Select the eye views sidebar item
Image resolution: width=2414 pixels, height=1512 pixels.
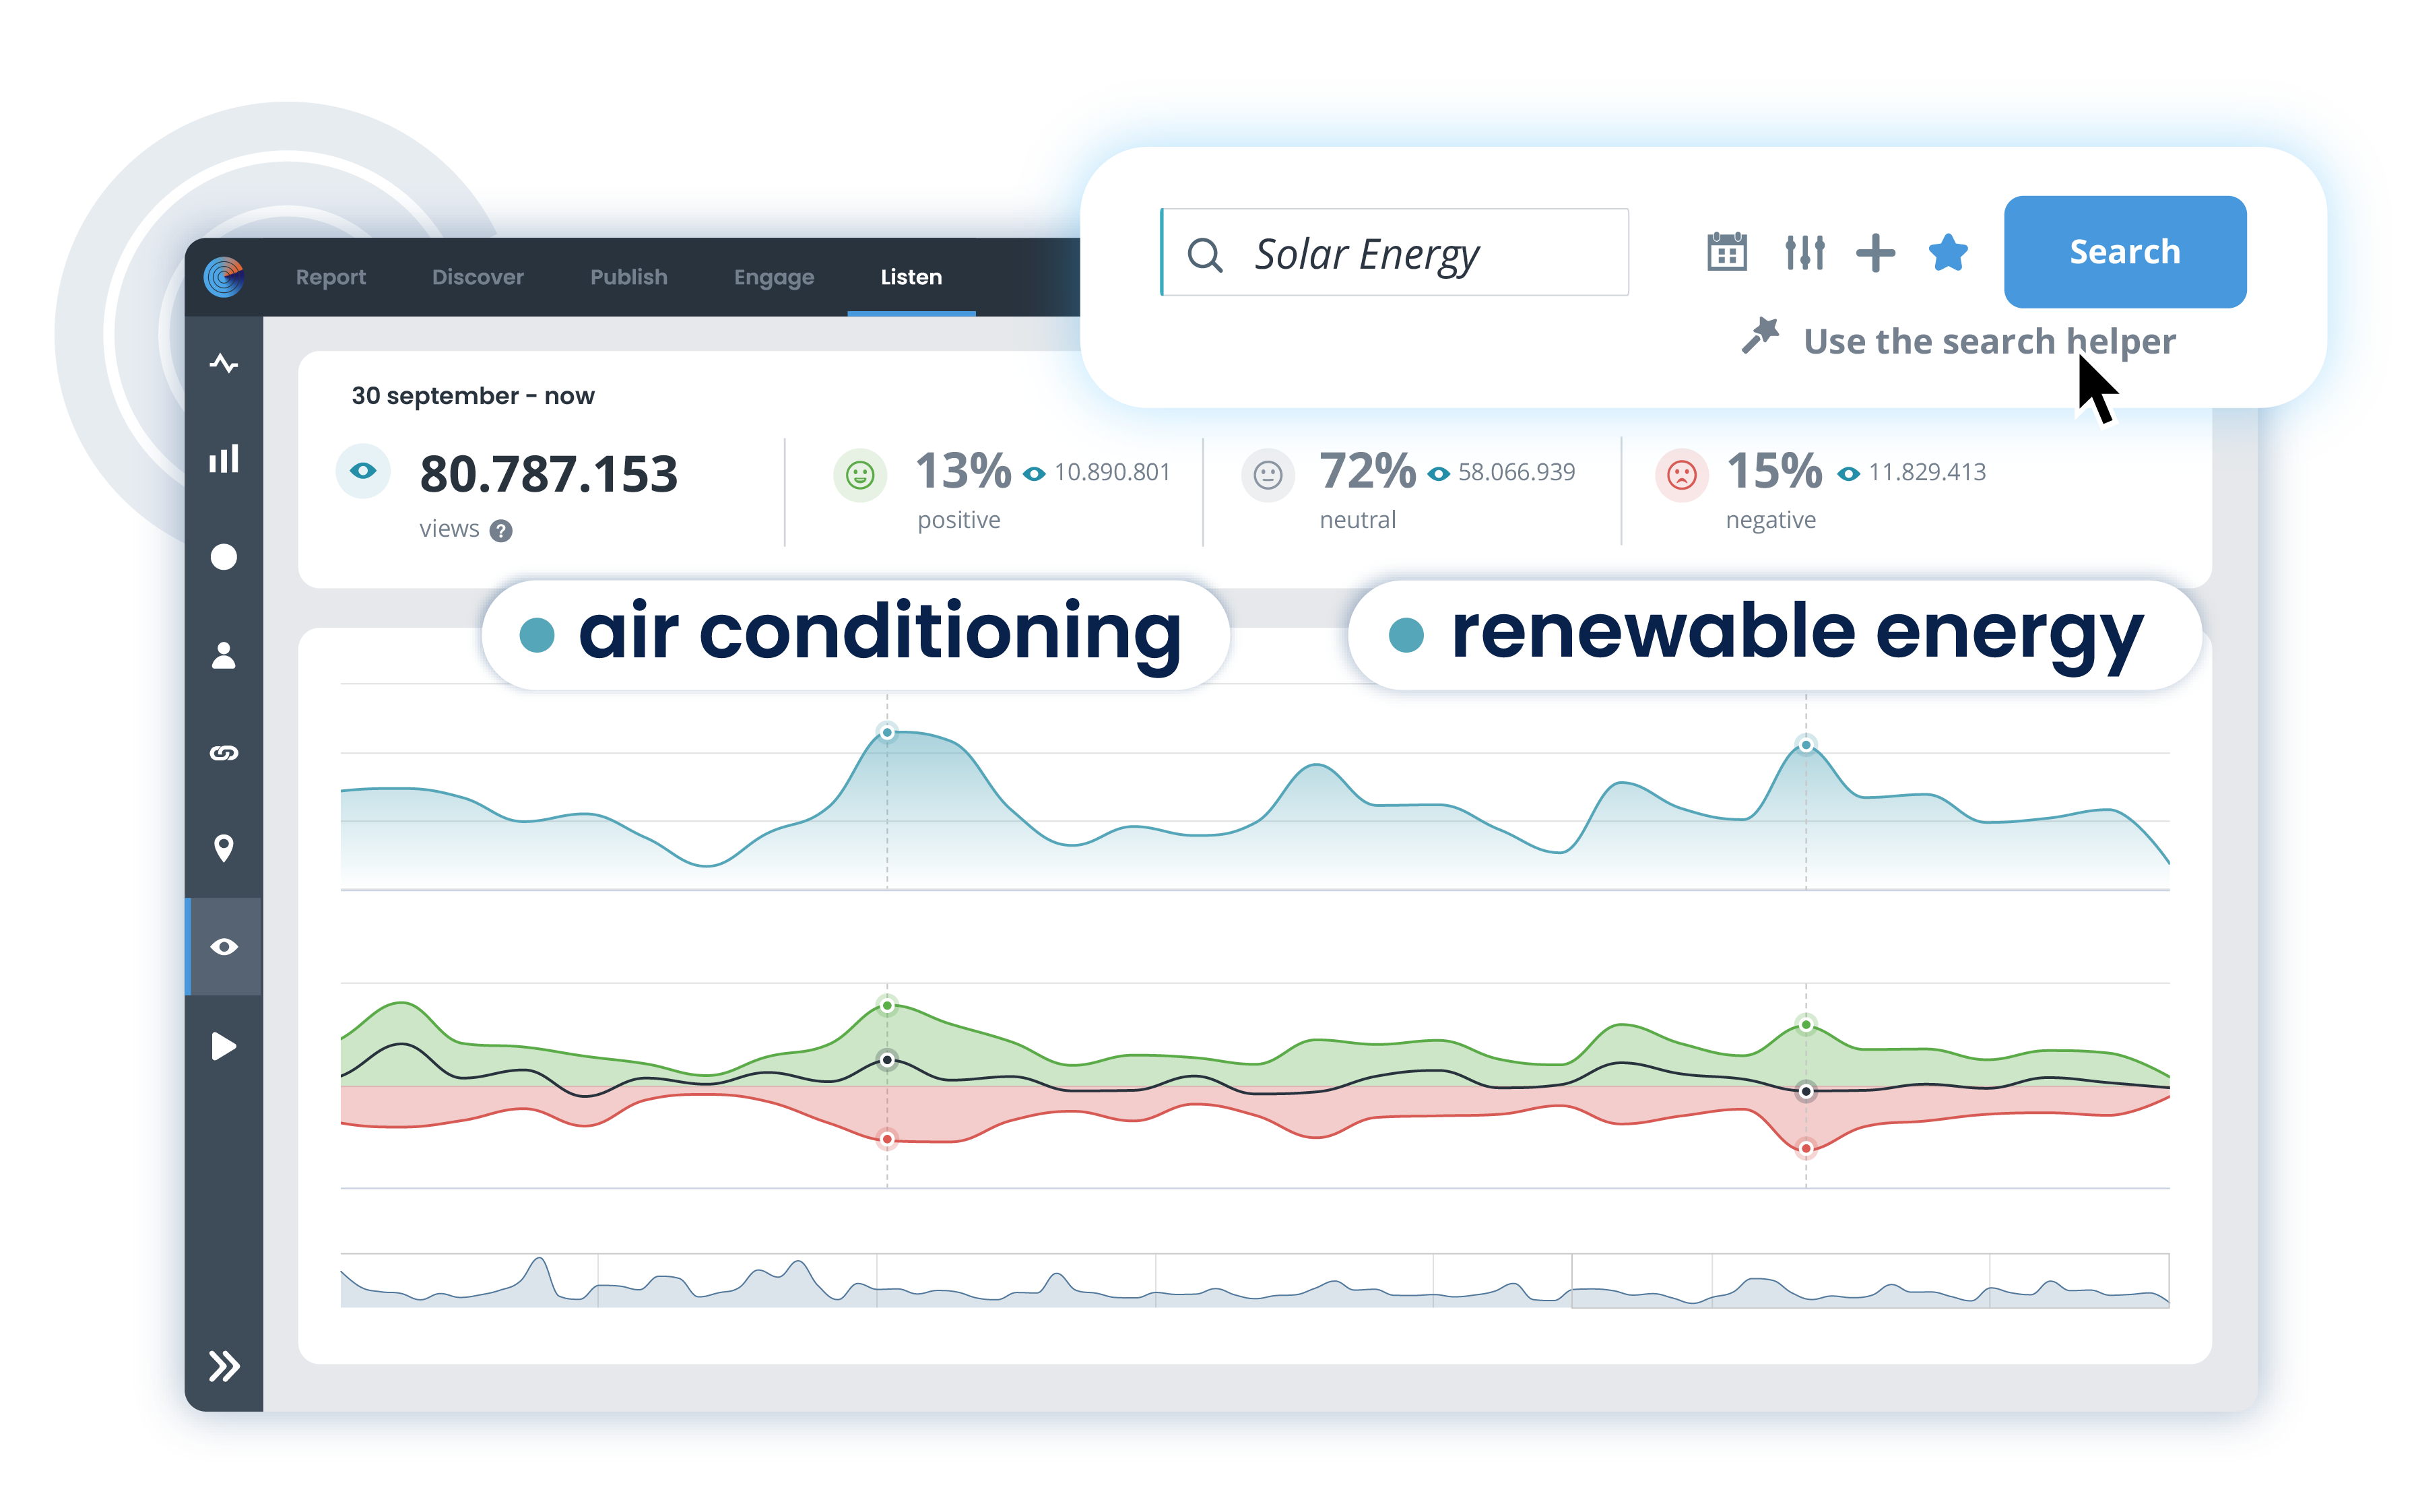[223, 946]
